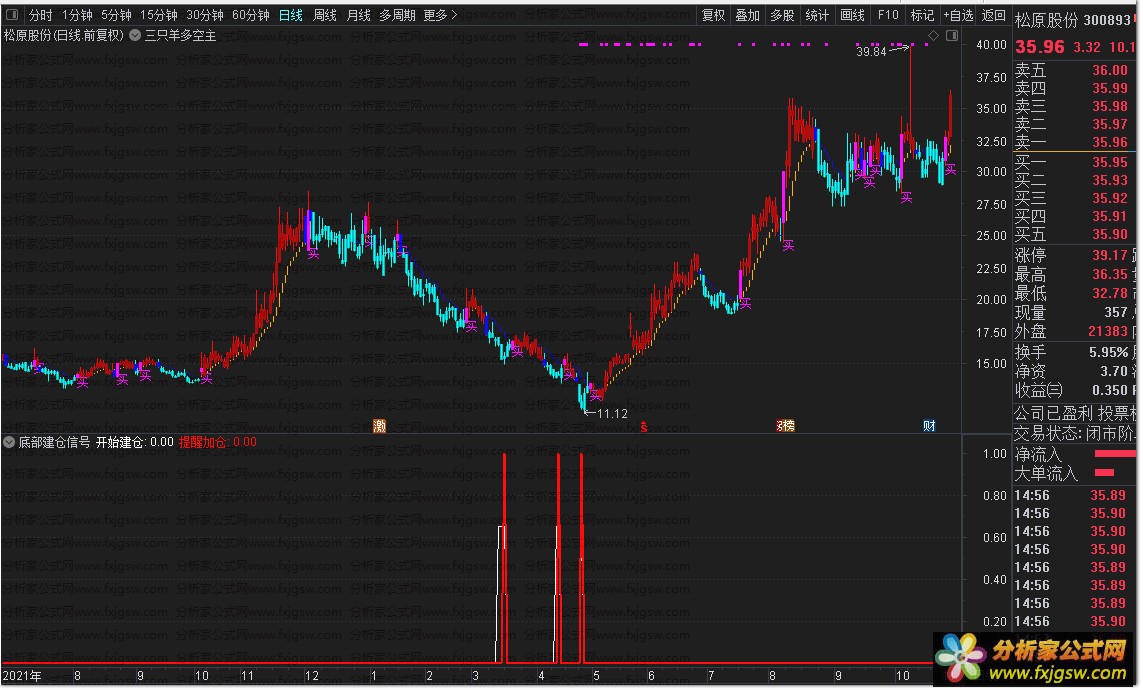Open main indicator dropdown next to 三只羊多空主
This screenshot has width=1143, height=690.
(x=135, y=35)
